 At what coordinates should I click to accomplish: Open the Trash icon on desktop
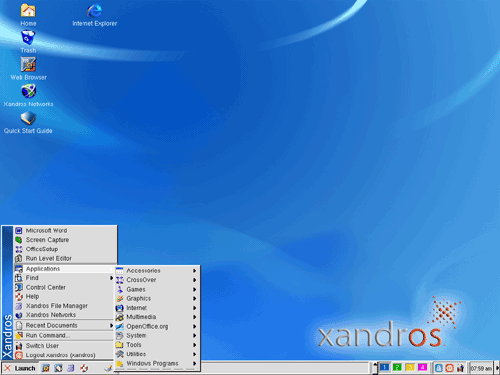pos(28,42)
